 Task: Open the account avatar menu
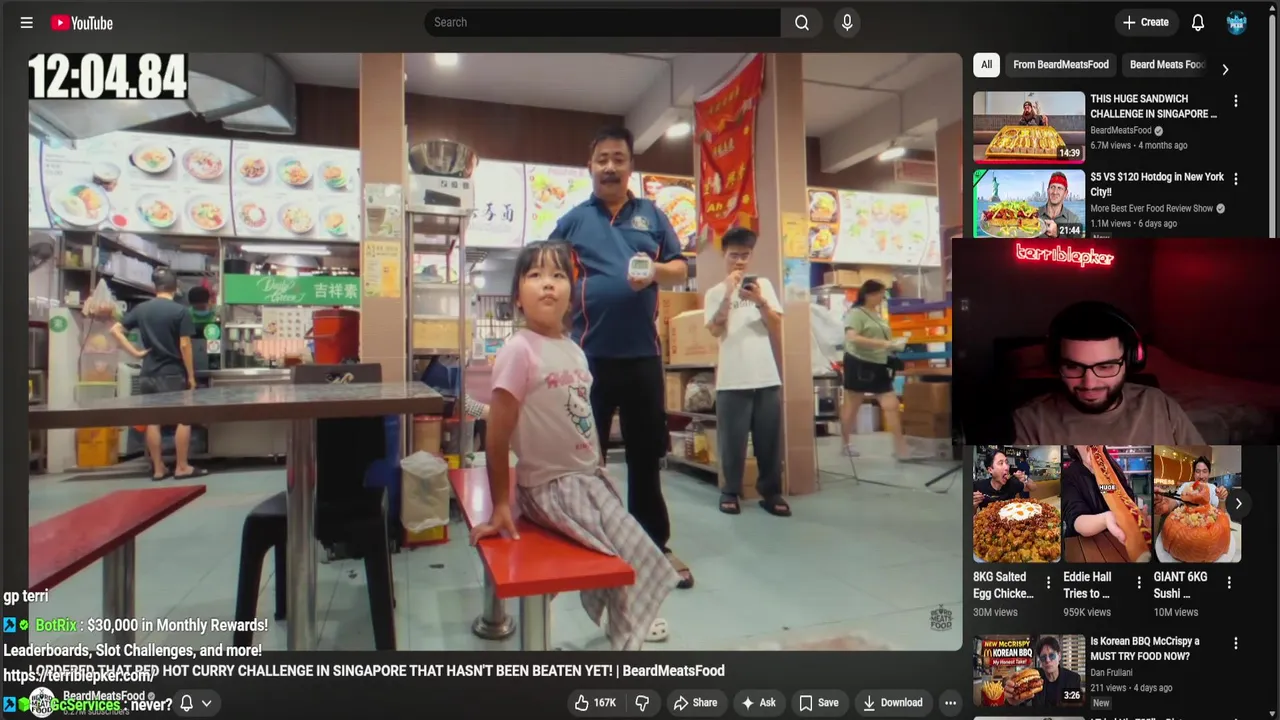[x=1237, y=22]
